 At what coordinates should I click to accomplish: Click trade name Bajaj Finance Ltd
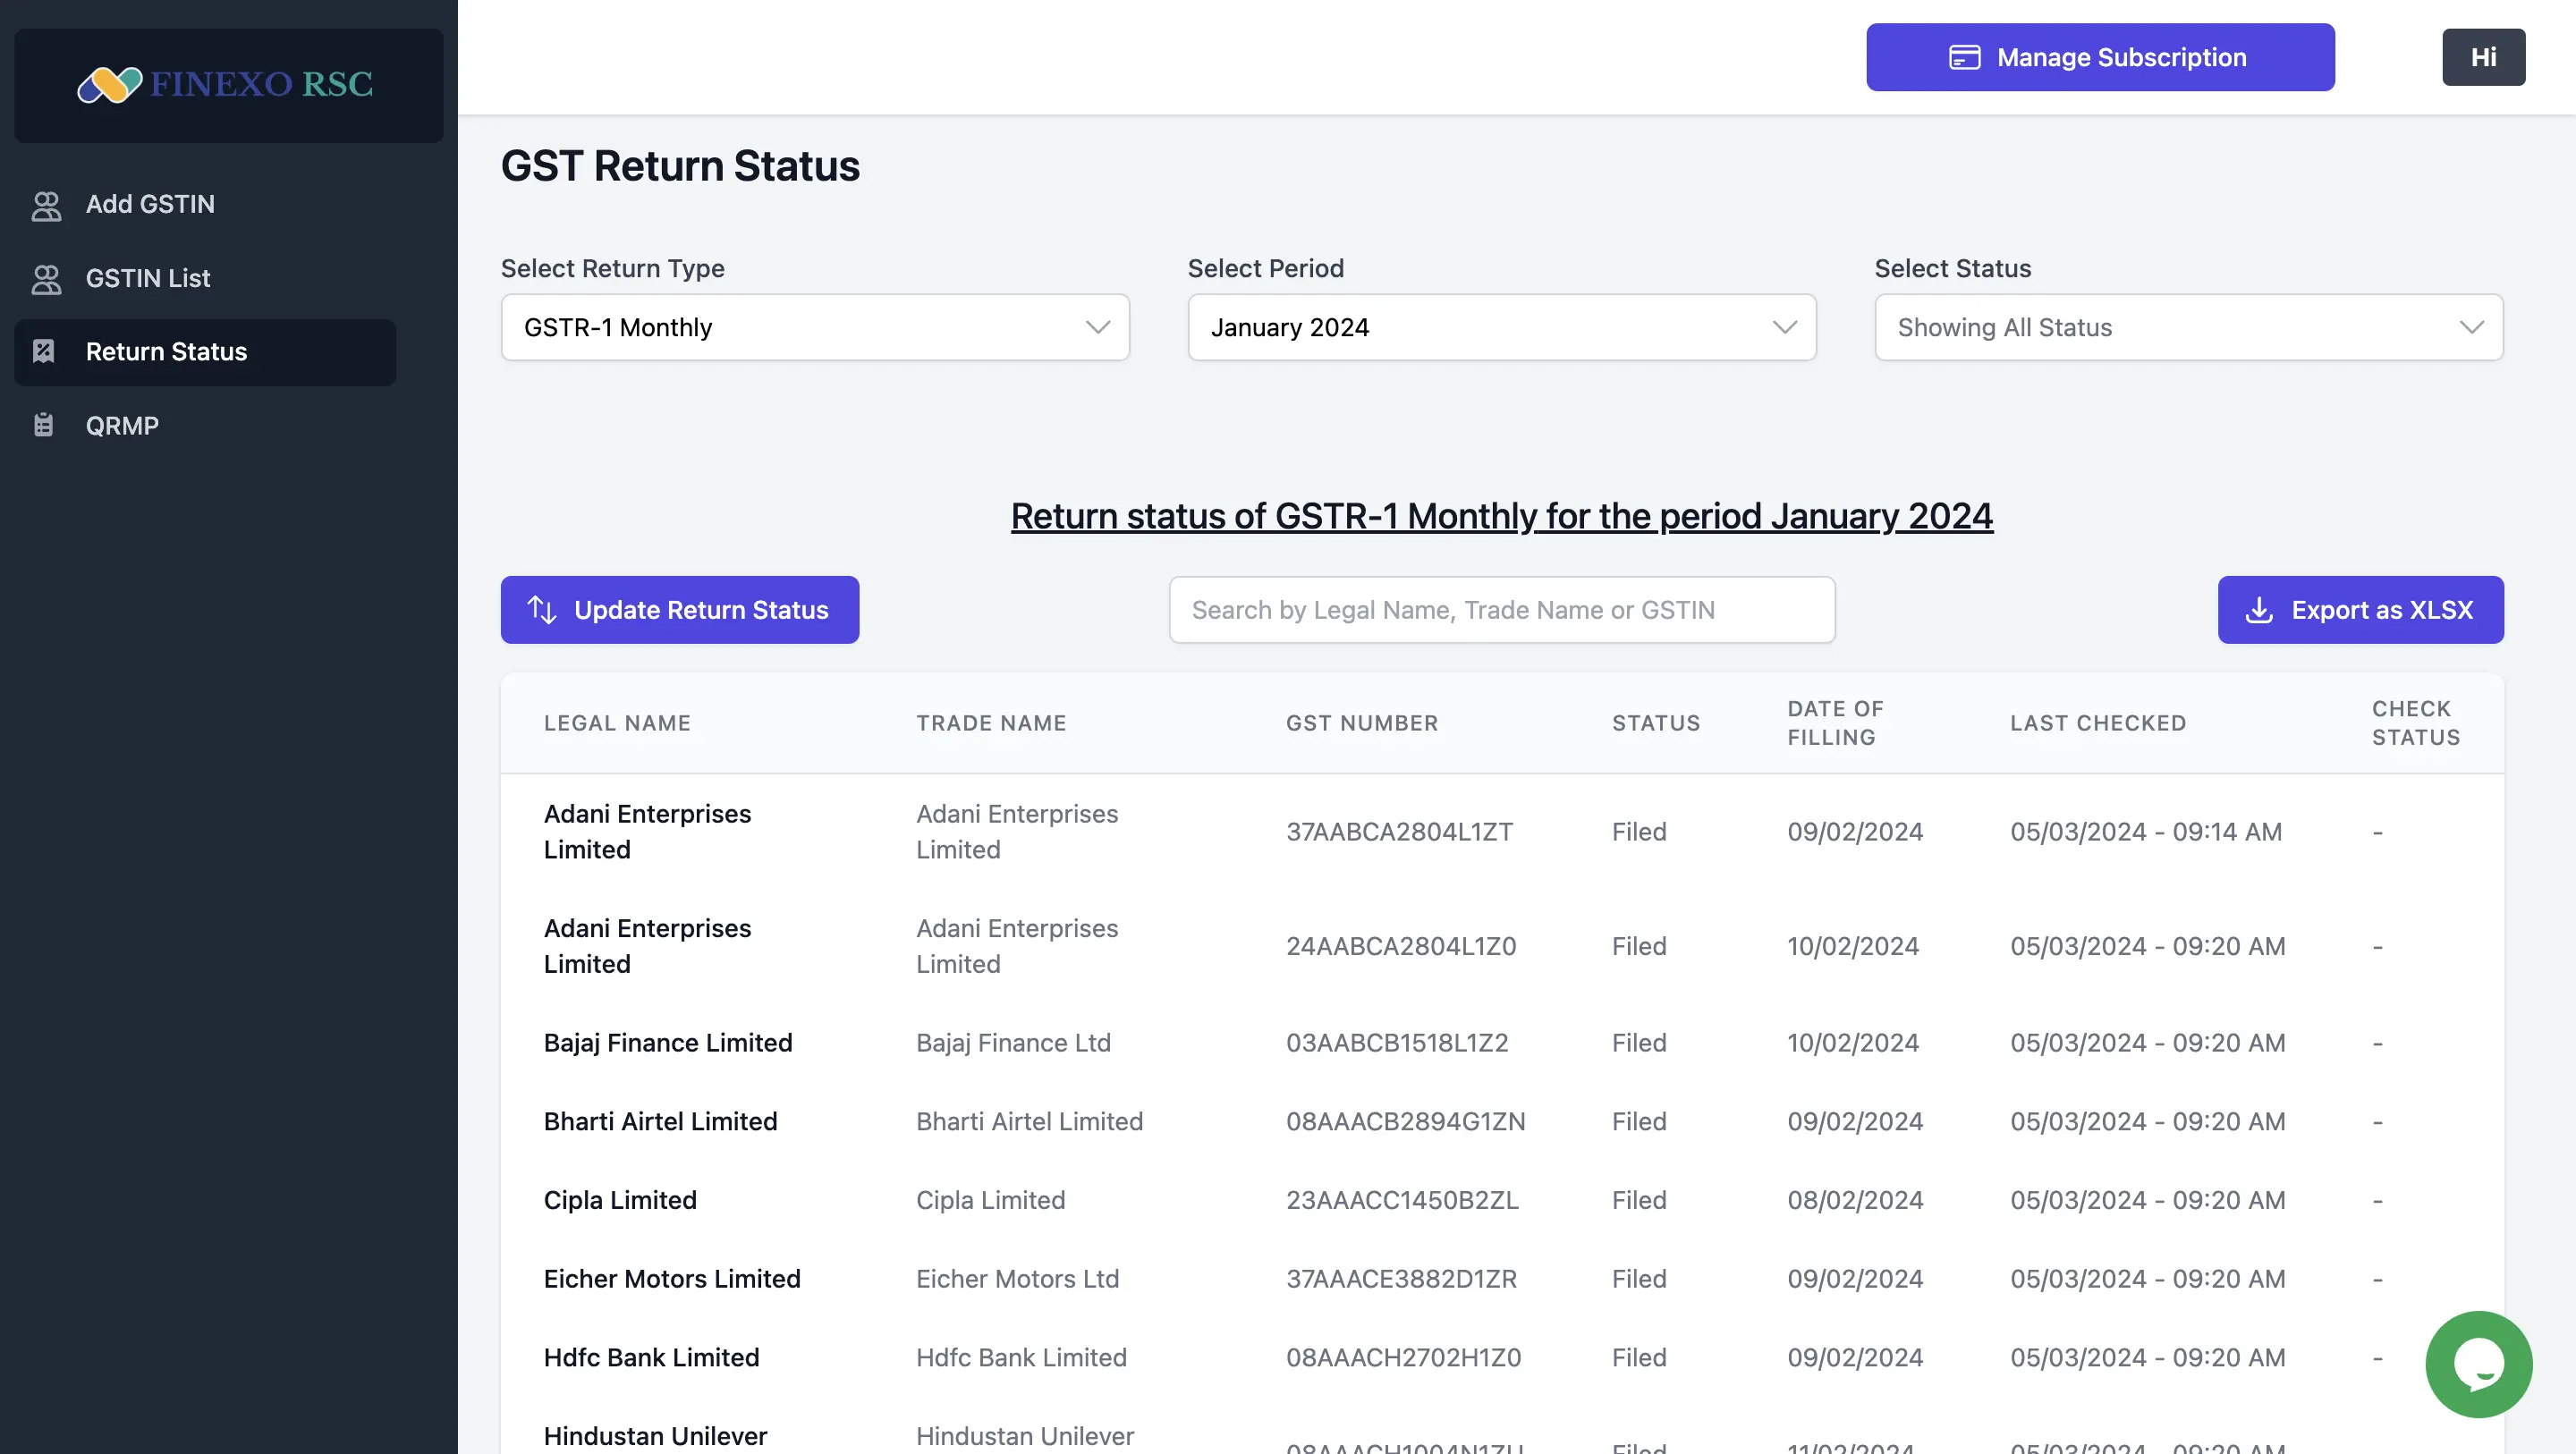tap(1013, 1043)
